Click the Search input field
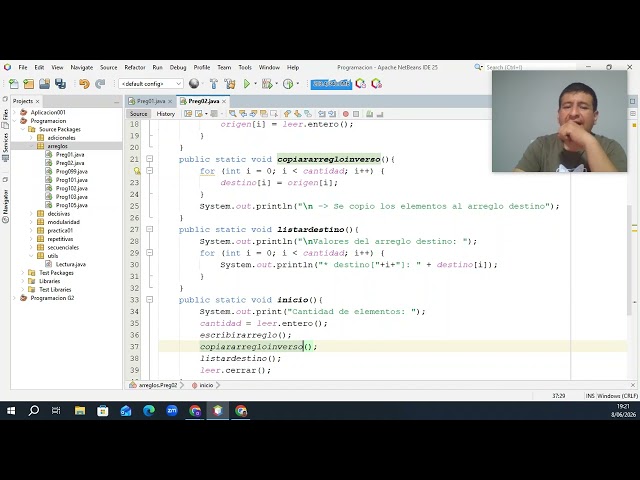Image resolution: width=640 pixels, height=480 pixels. (x=529, y=67)
